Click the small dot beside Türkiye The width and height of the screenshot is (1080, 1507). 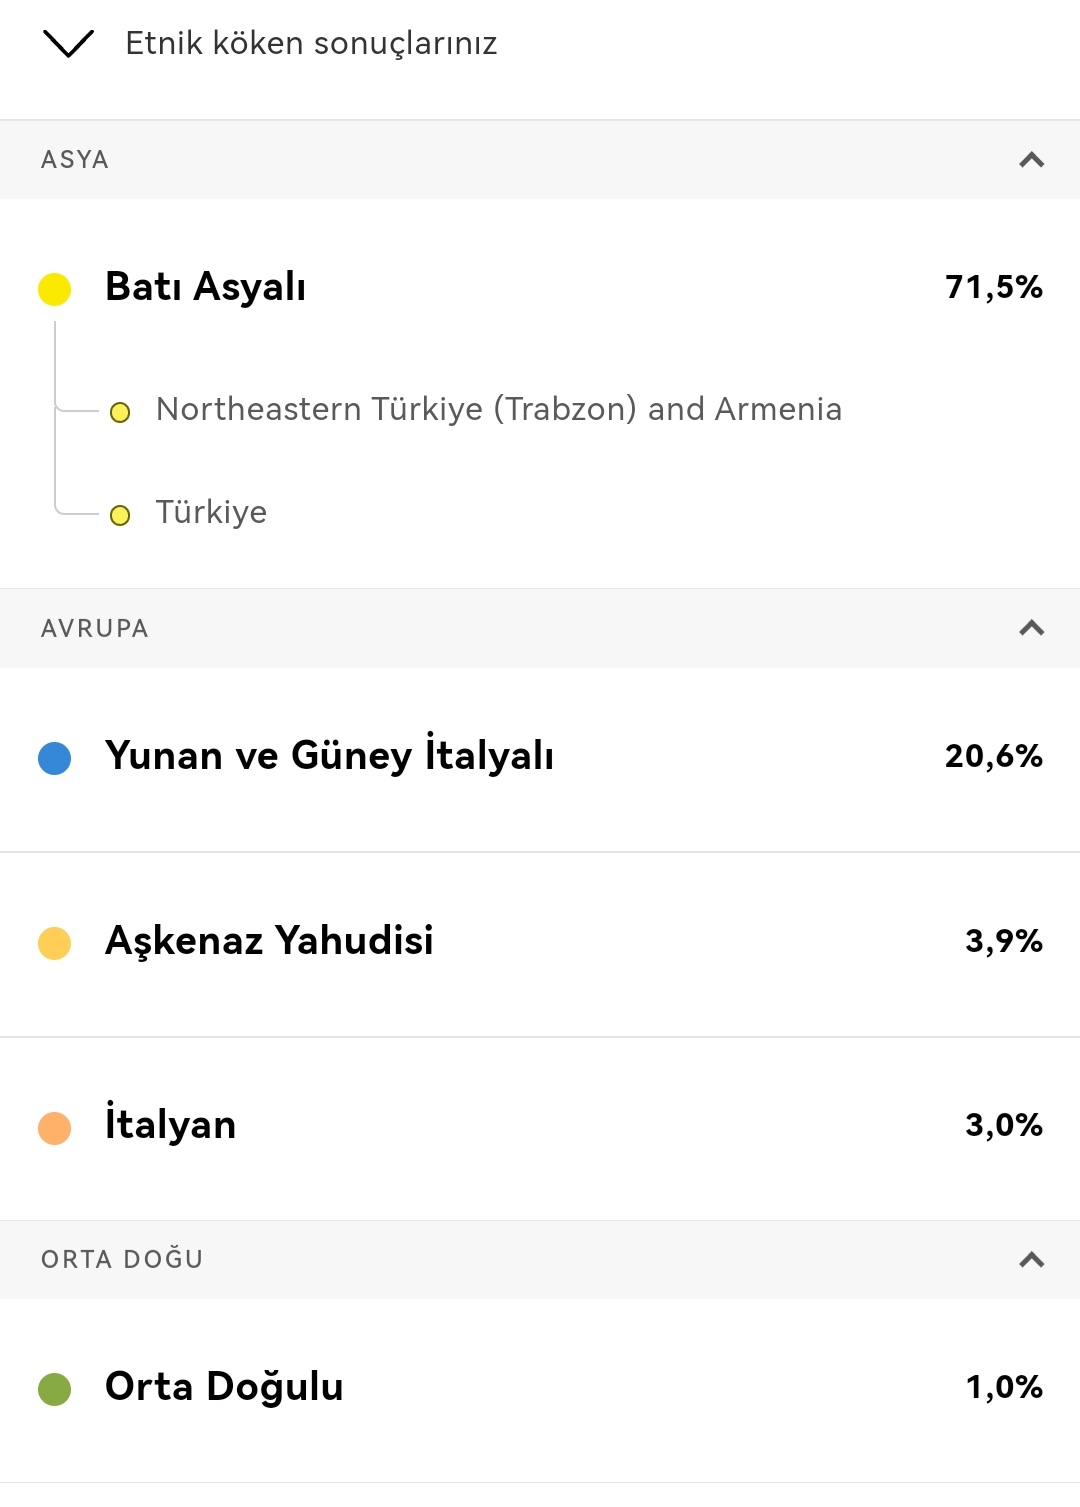pos(120,516)
